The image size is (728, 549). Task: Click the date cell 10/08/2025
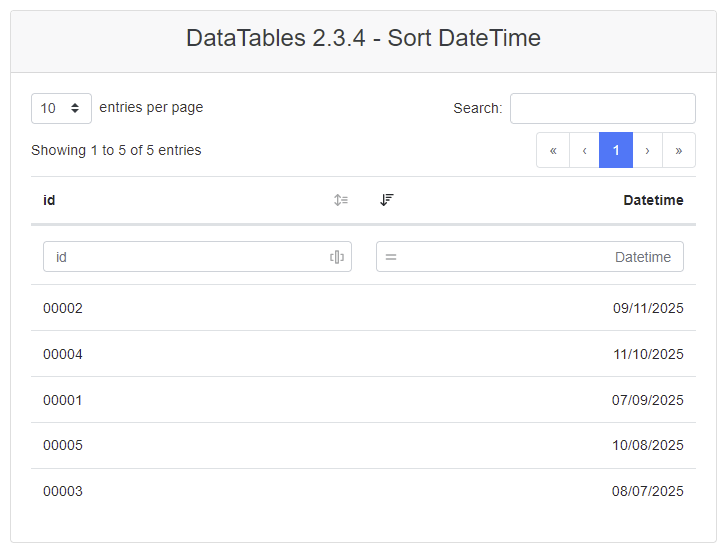pyautogui.click(x=648, y=446)
